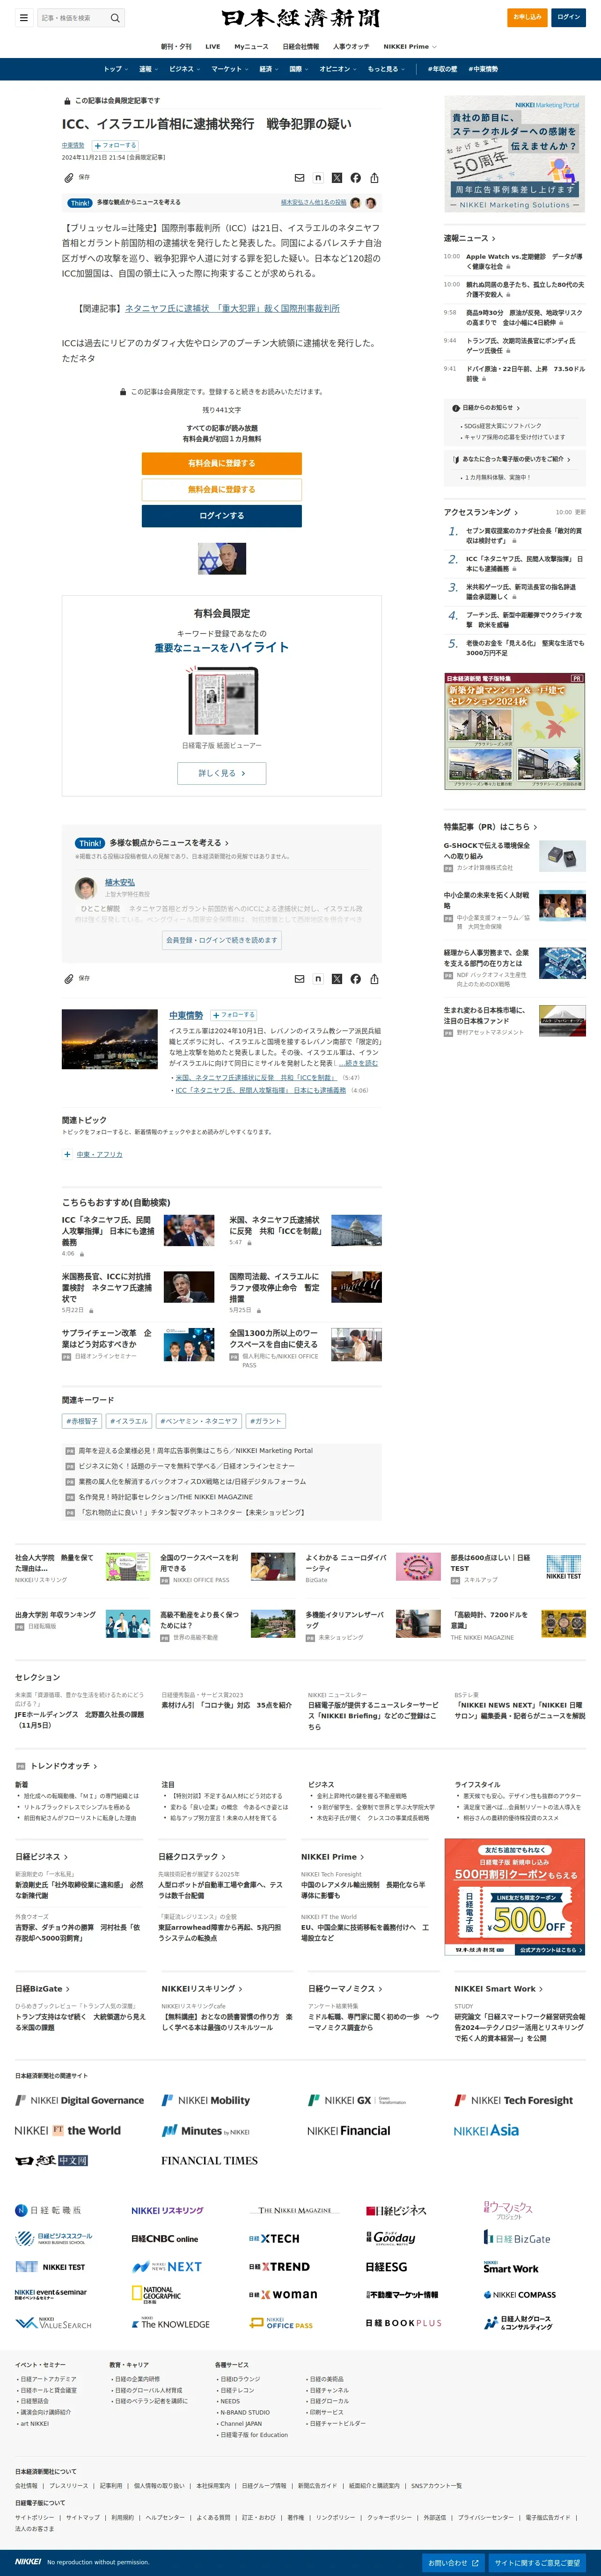The image size is (601, 2576).
Task: Open the LIVE menu item
Action: pyautogui.click(x=212, y=46)
